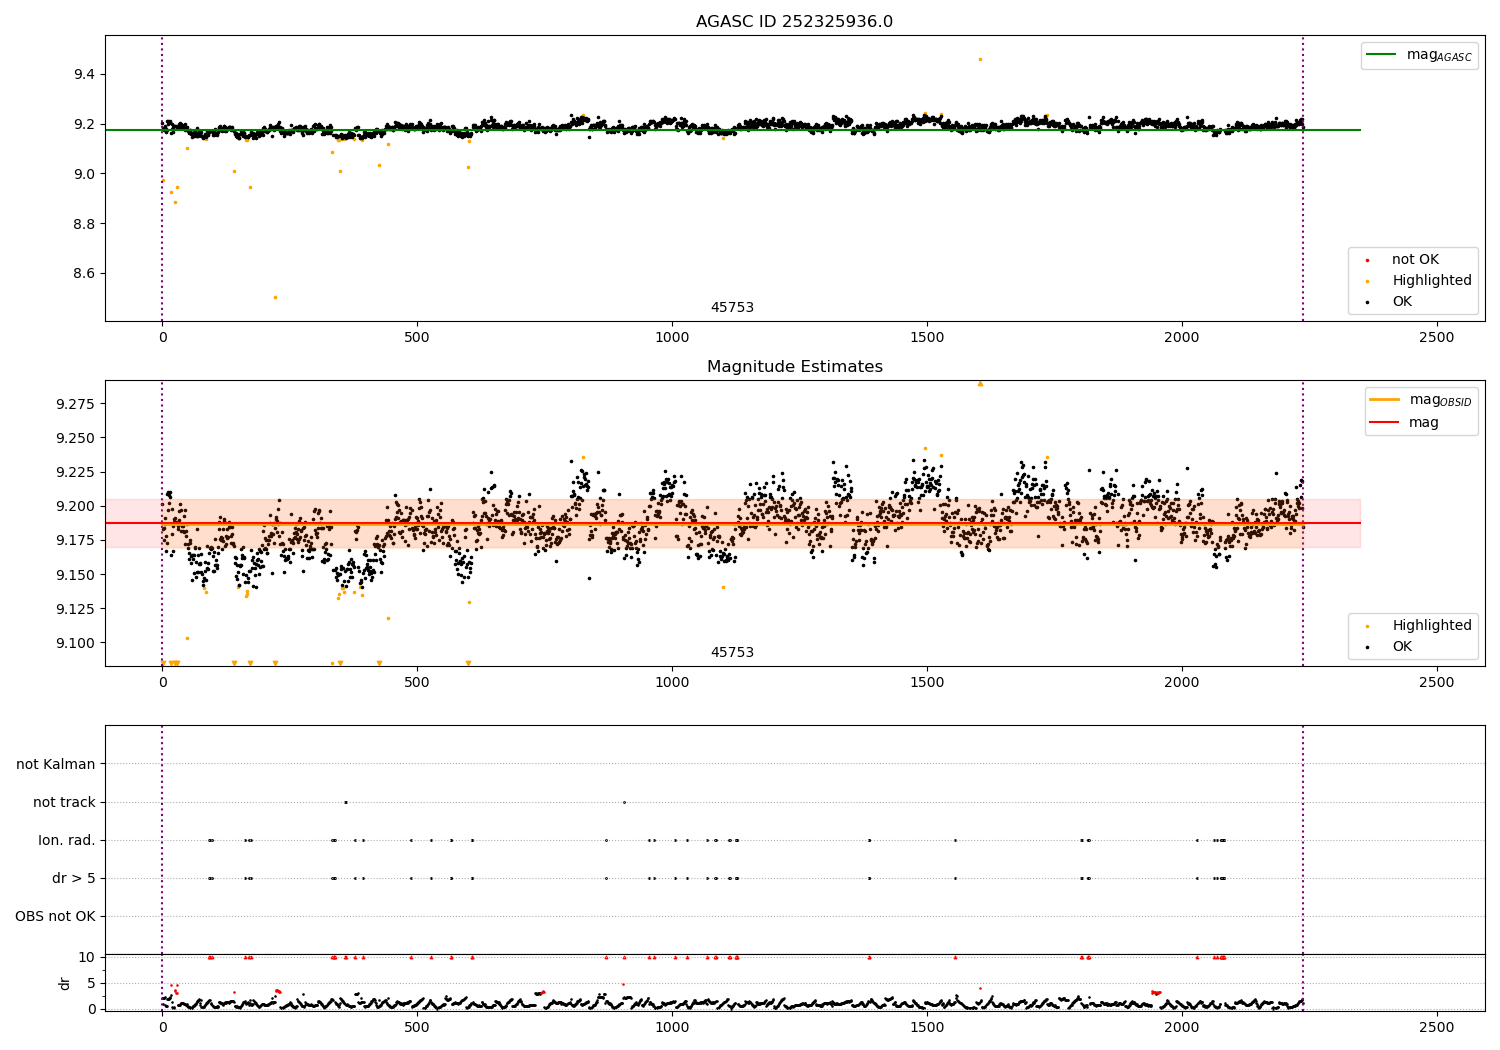The height and width of the screenshot is (1050, 1500).
Task: Click the '45753' label in Magnitude Estimates plot
Action: point(732,653)
